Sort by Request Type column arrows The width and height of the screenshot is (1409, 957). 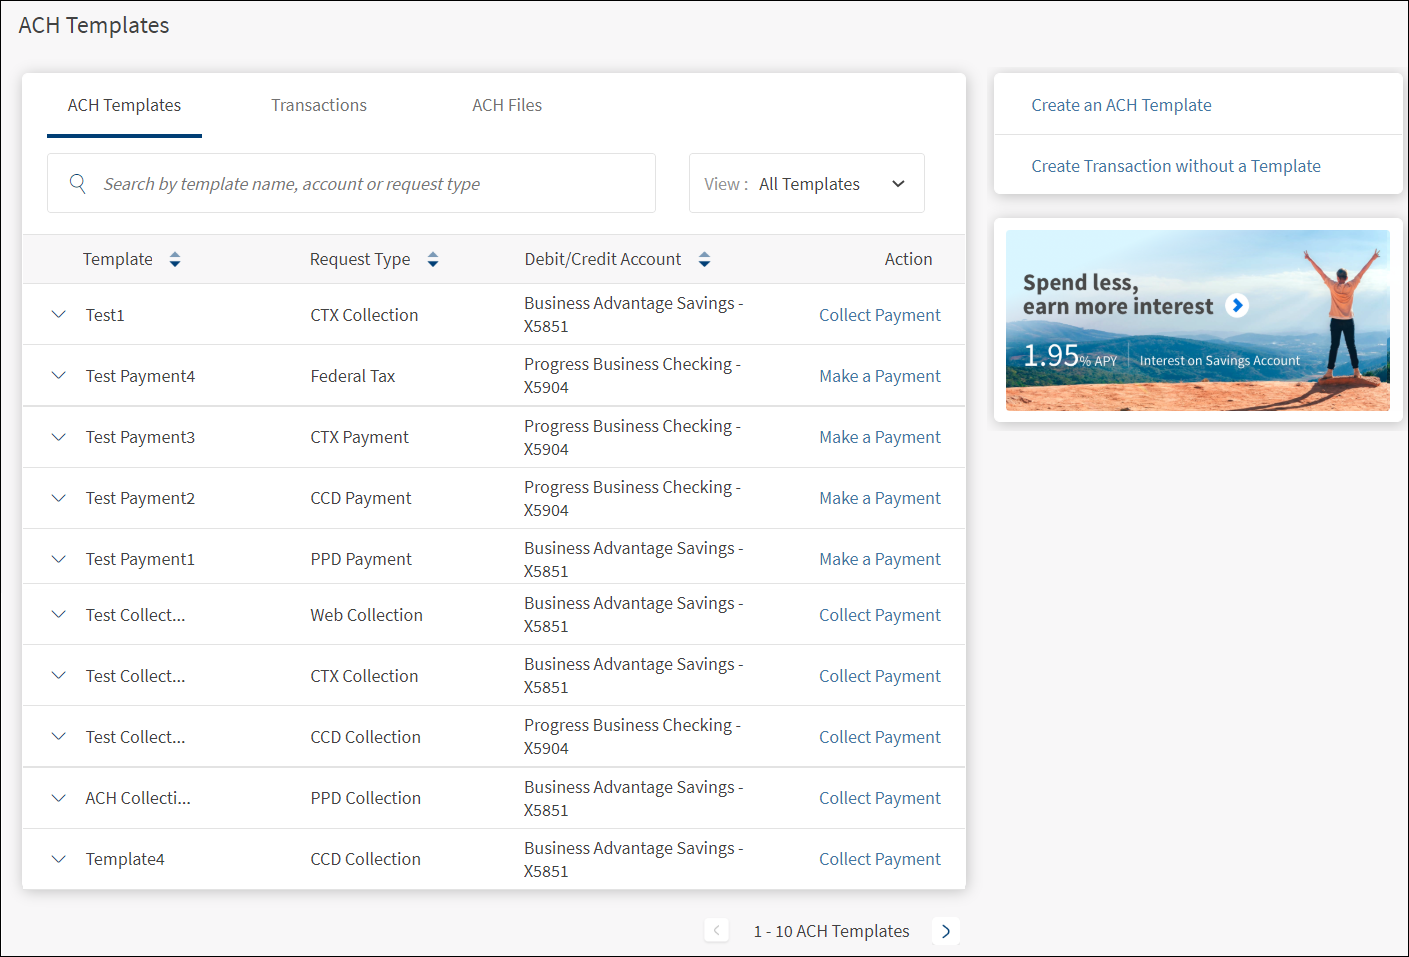pyautogui.click(x=433, y=260)
